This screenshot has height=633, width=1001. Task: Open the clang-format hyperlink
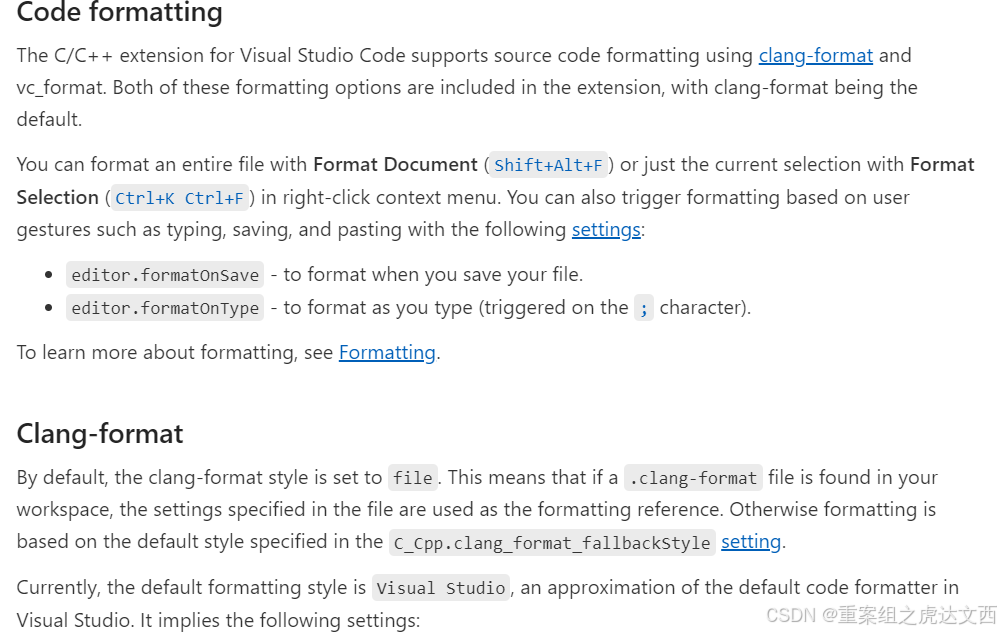point(815,56)
